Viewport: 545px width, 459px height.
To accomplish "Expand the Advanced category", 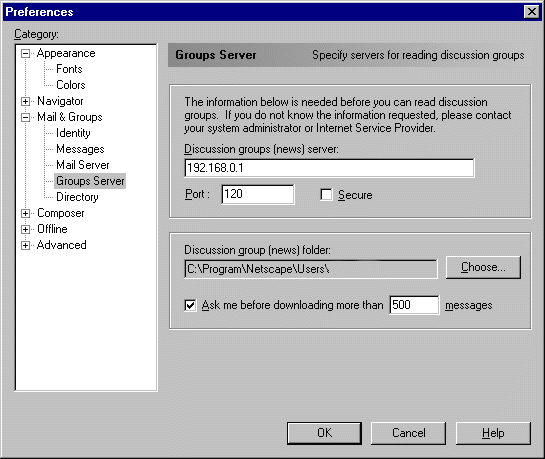I will pyautogui.click(x=25, y=245).
